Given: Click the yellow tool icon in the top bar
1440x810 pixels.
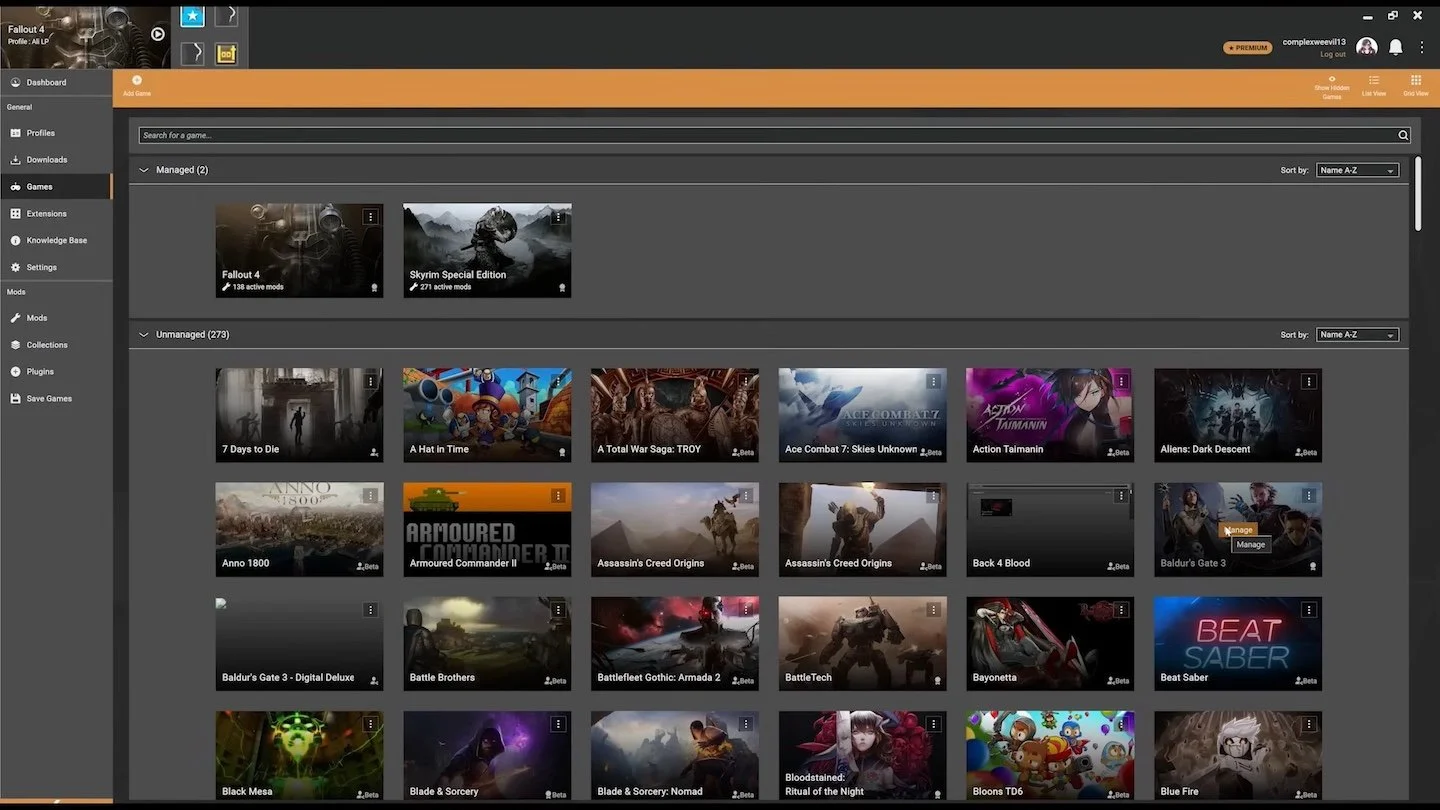Looking at the screenshot, I should click(227, 53).
